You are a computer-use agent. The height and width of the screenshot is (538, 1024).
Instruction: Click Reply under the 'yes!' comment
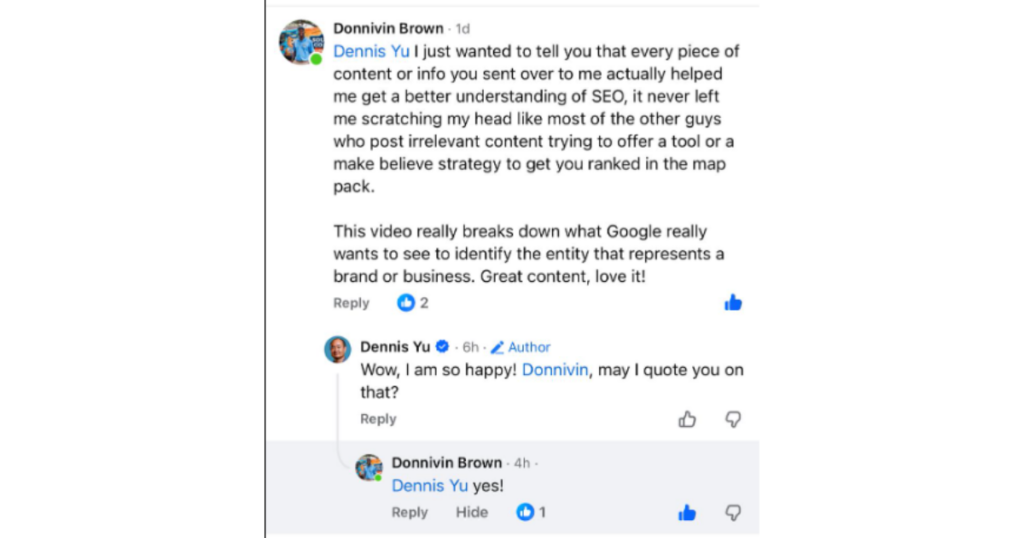[x=410, y=512]
